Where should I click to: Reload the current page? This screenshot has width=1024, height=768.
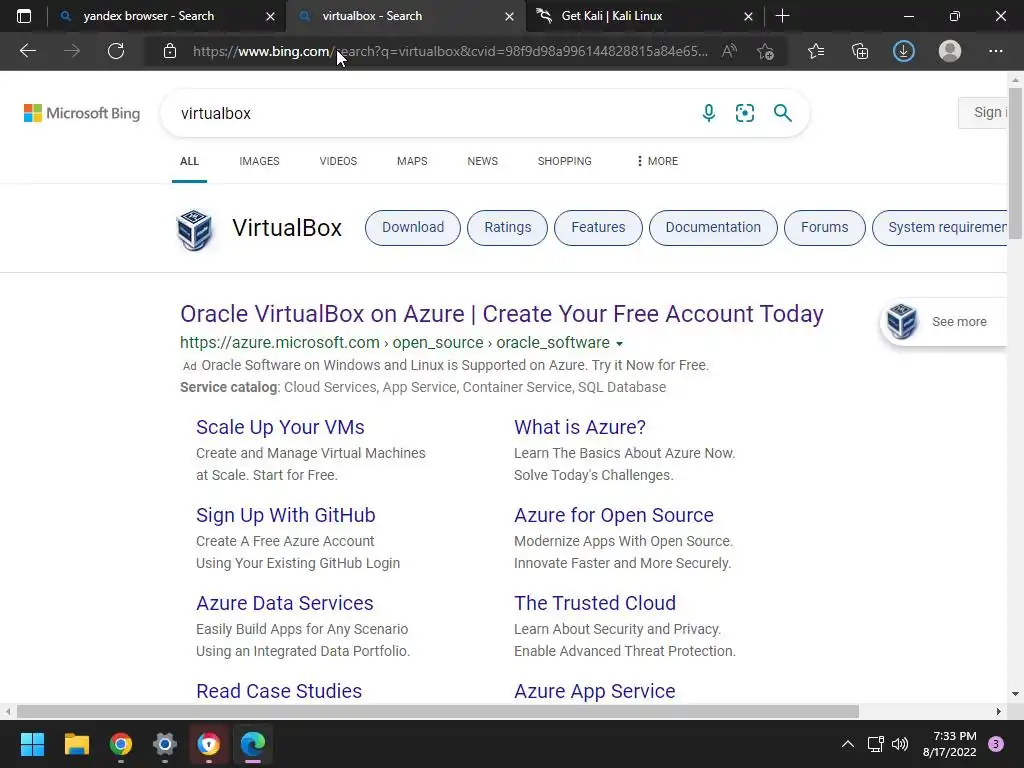point(116,51)
